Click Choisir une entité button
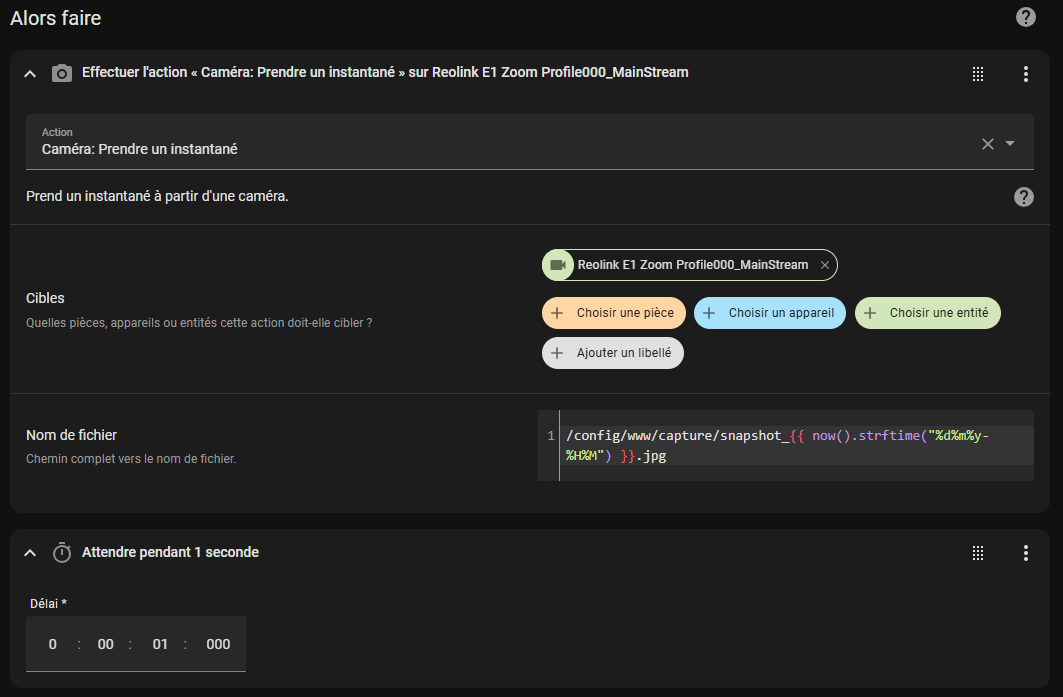Screen dimensions: 1063x697 (x=927, y=313)
